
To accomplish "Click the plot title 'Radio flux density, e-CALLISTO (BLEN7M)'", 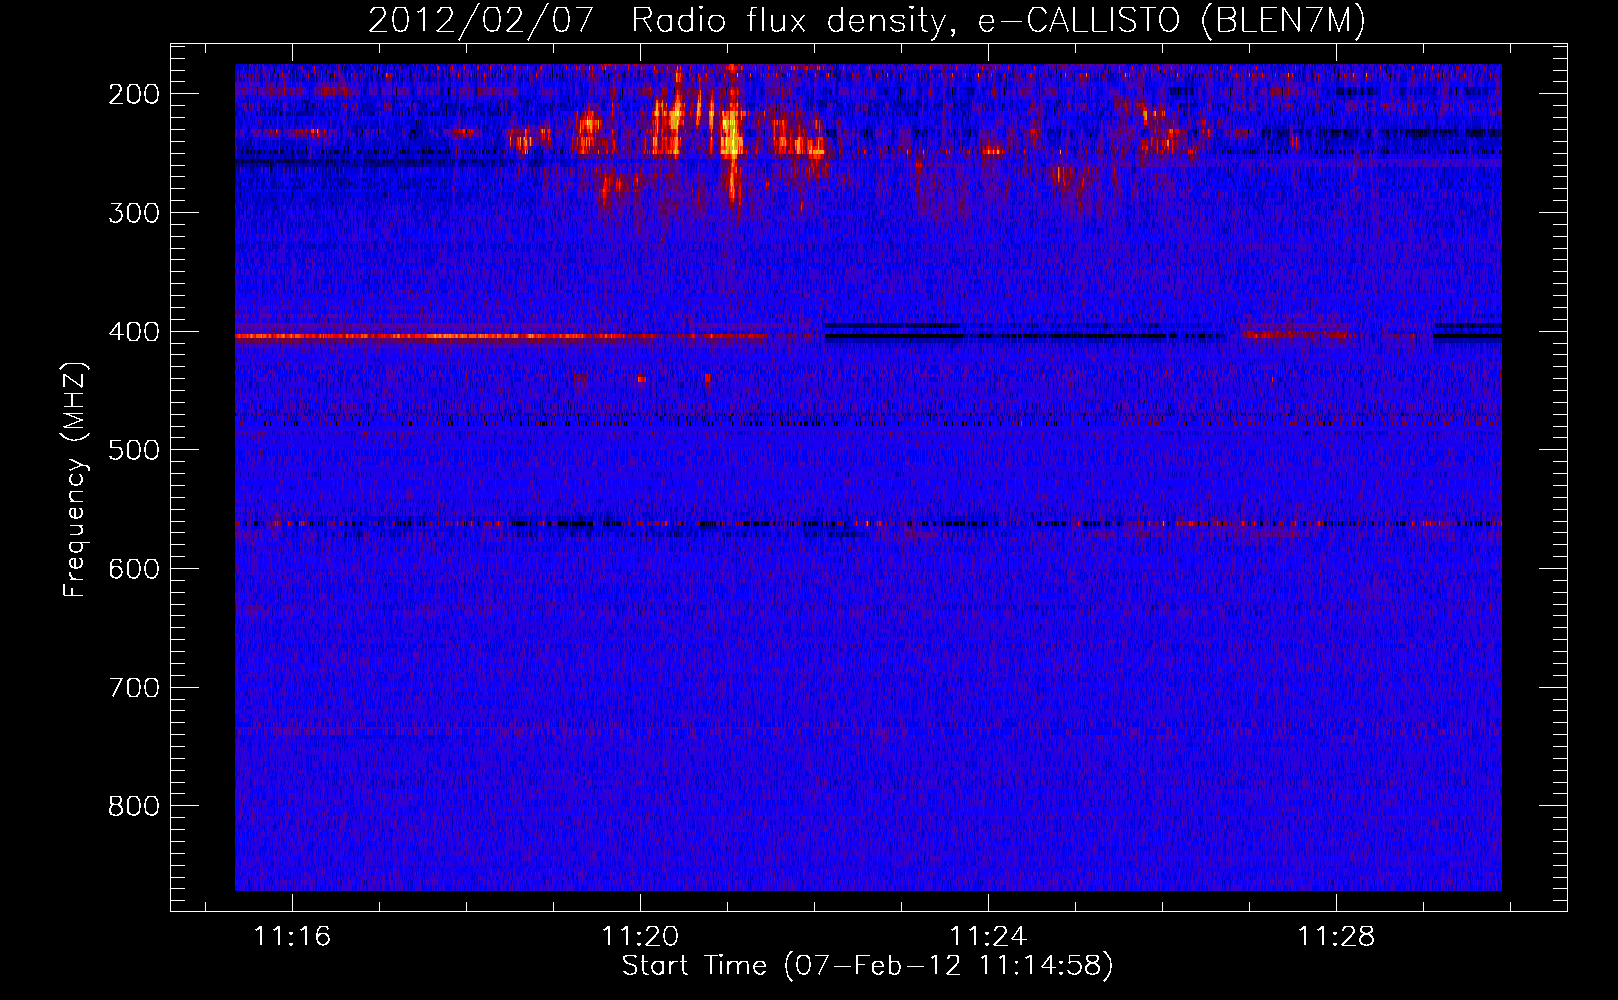I will (x=998, y=20).
